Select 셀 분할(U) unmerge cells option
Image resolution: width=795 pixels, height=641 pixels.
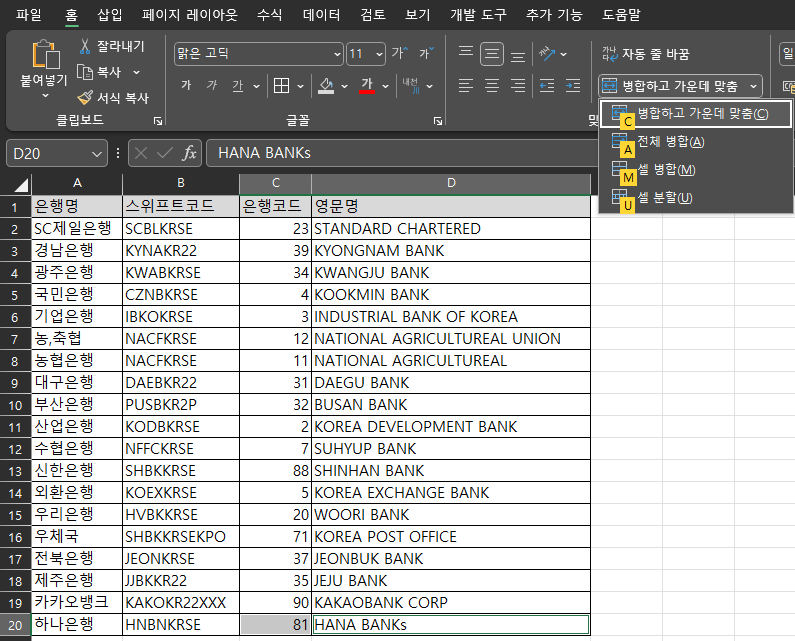[695, 197]
